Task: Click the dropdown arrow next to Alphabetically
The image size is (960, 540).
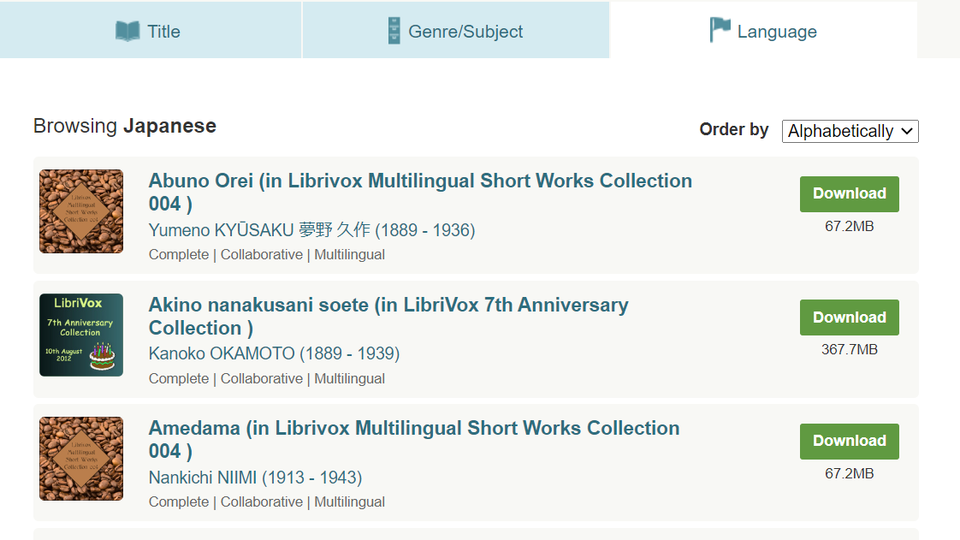Action: [907, 131]
